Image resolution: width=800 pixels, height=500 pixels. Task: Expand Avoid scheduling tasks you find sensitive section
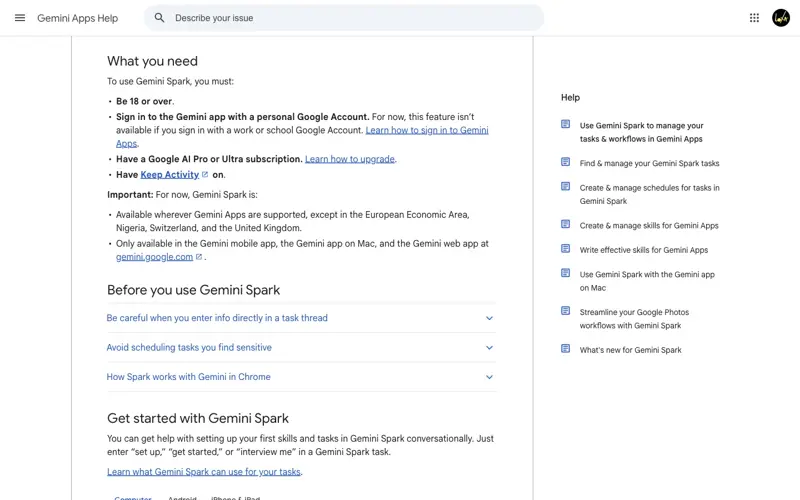(x=301, y=348)
